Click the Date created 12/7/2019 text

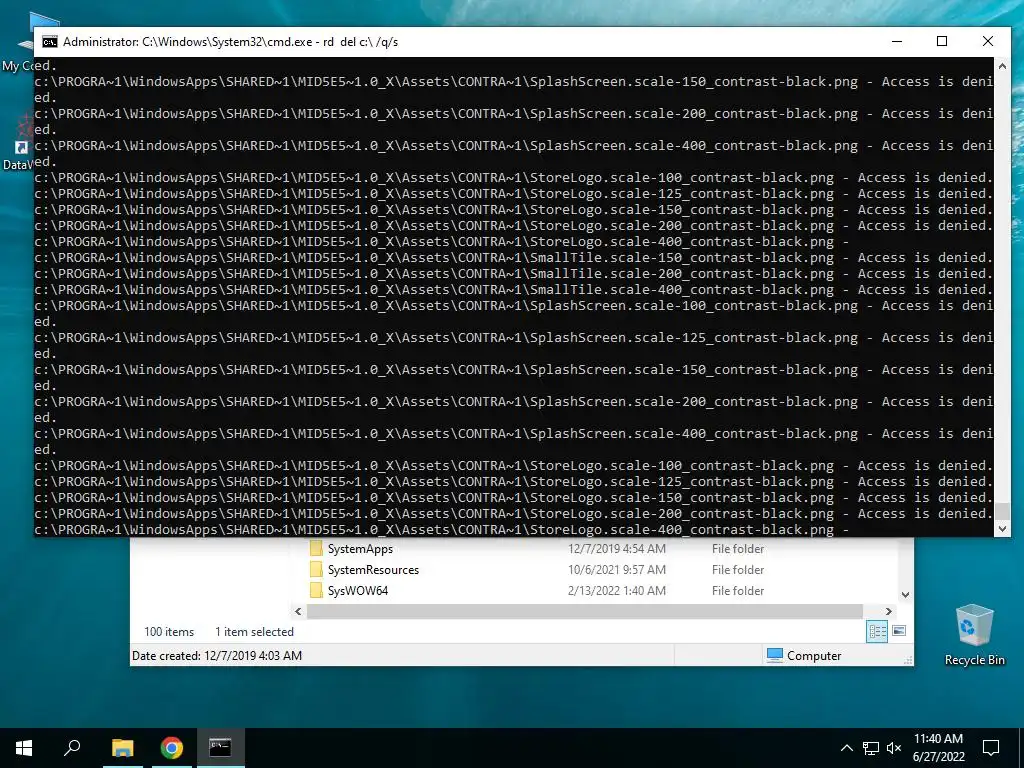(217, 656)
